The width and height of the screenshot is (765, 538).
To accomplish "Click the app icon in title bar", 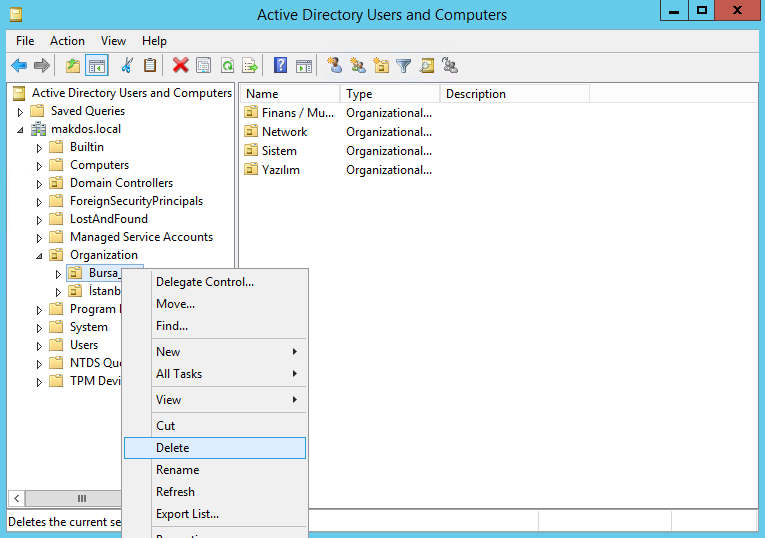I will coord(16,14).
